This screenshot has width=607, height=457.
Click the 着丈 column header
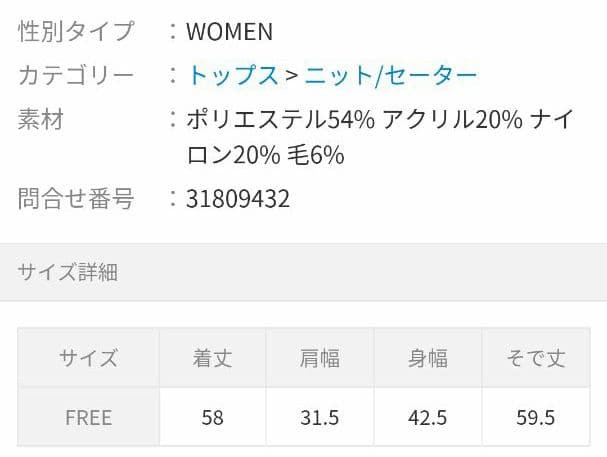click(213, 358)
